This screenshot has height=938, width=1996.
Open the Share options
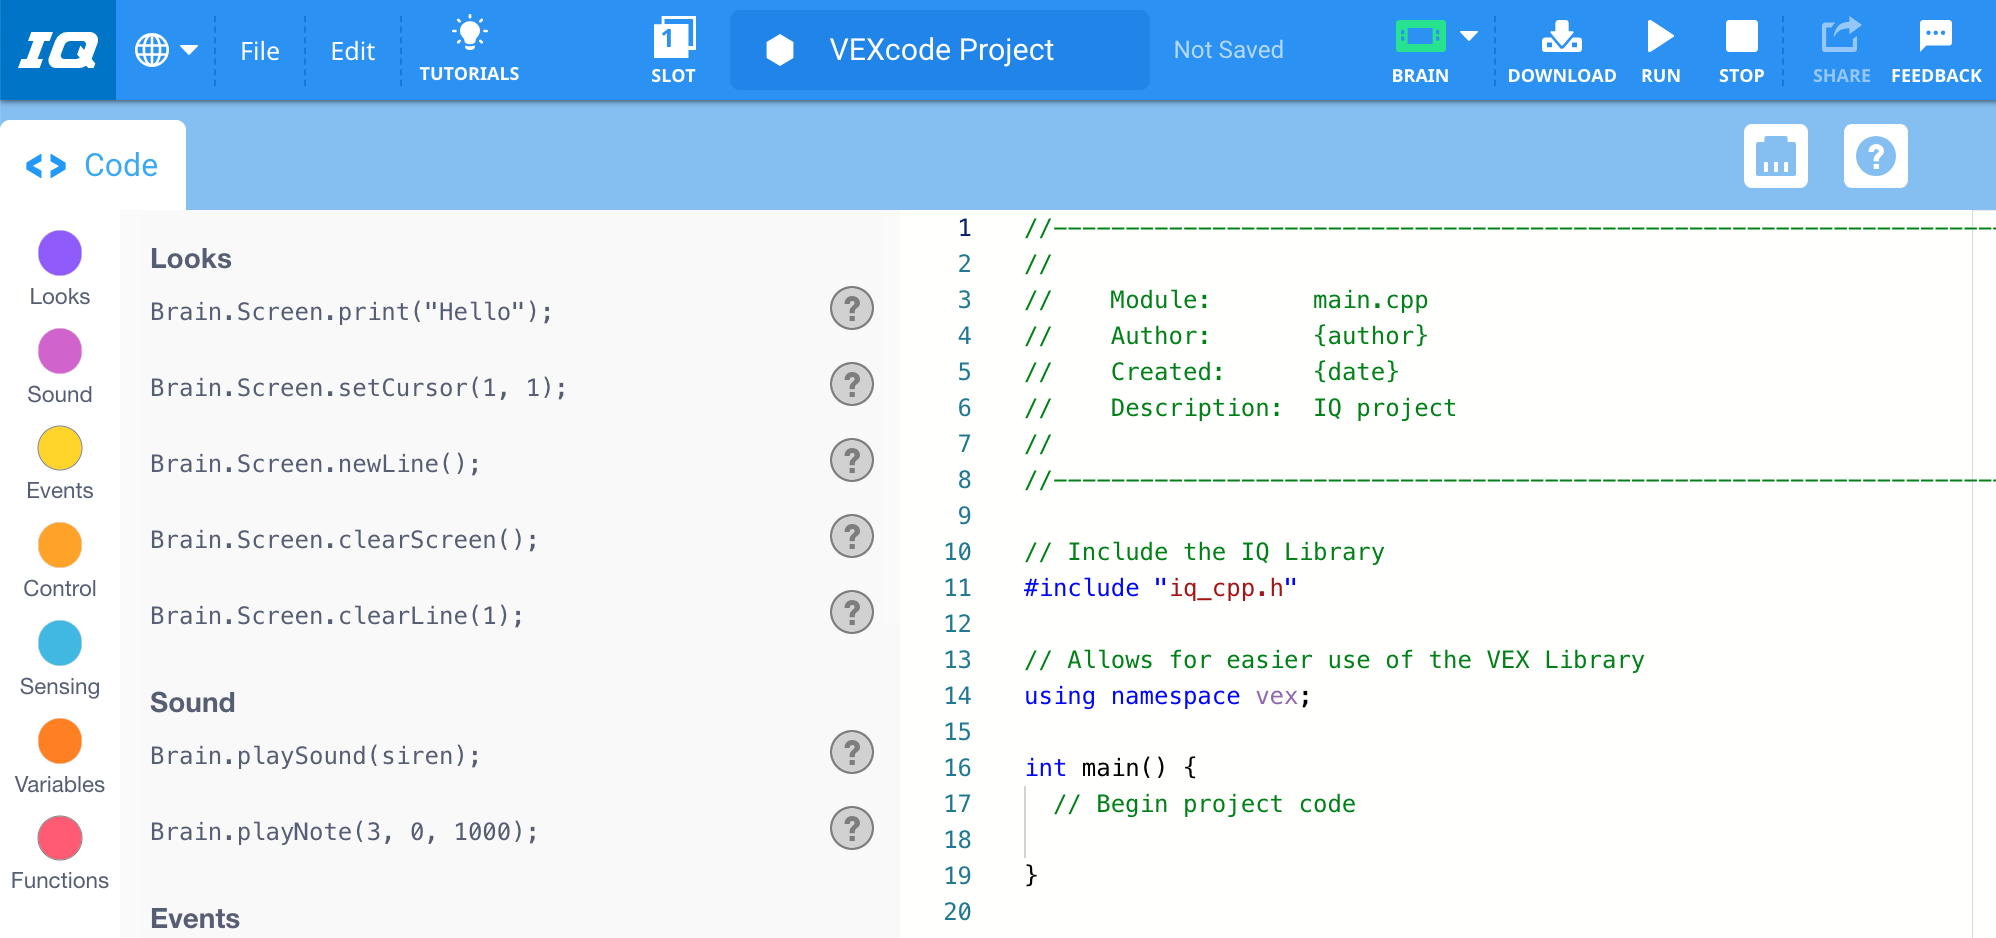1840,48
